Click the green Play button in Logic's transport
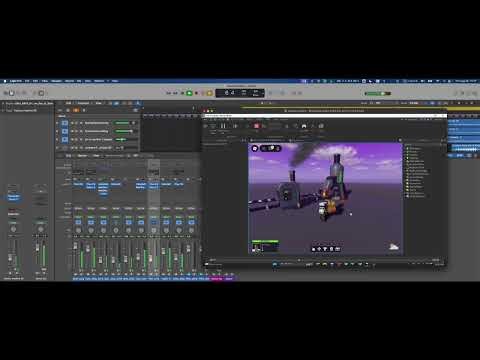 (x=189, y=93)
